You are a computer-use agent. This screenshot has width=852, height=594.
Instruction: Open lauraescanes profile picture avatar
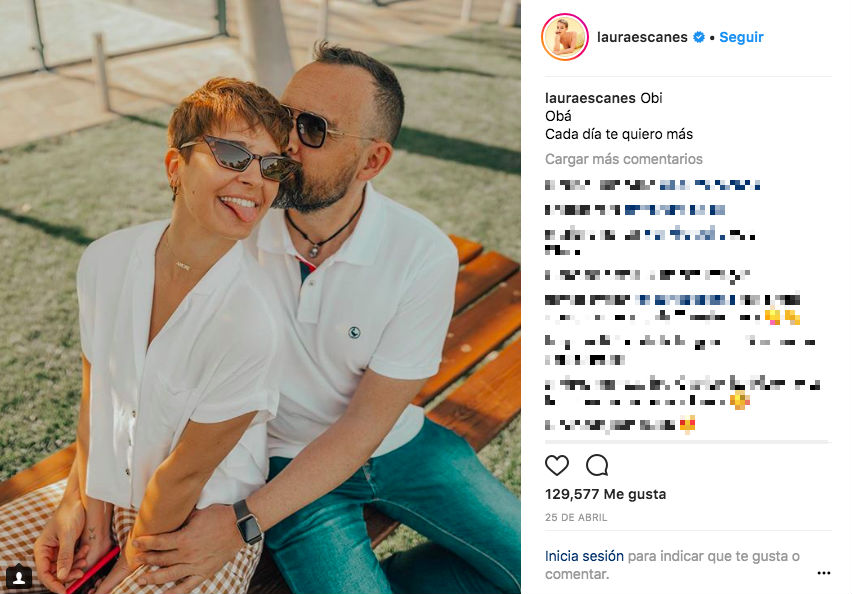pos(565,37)
